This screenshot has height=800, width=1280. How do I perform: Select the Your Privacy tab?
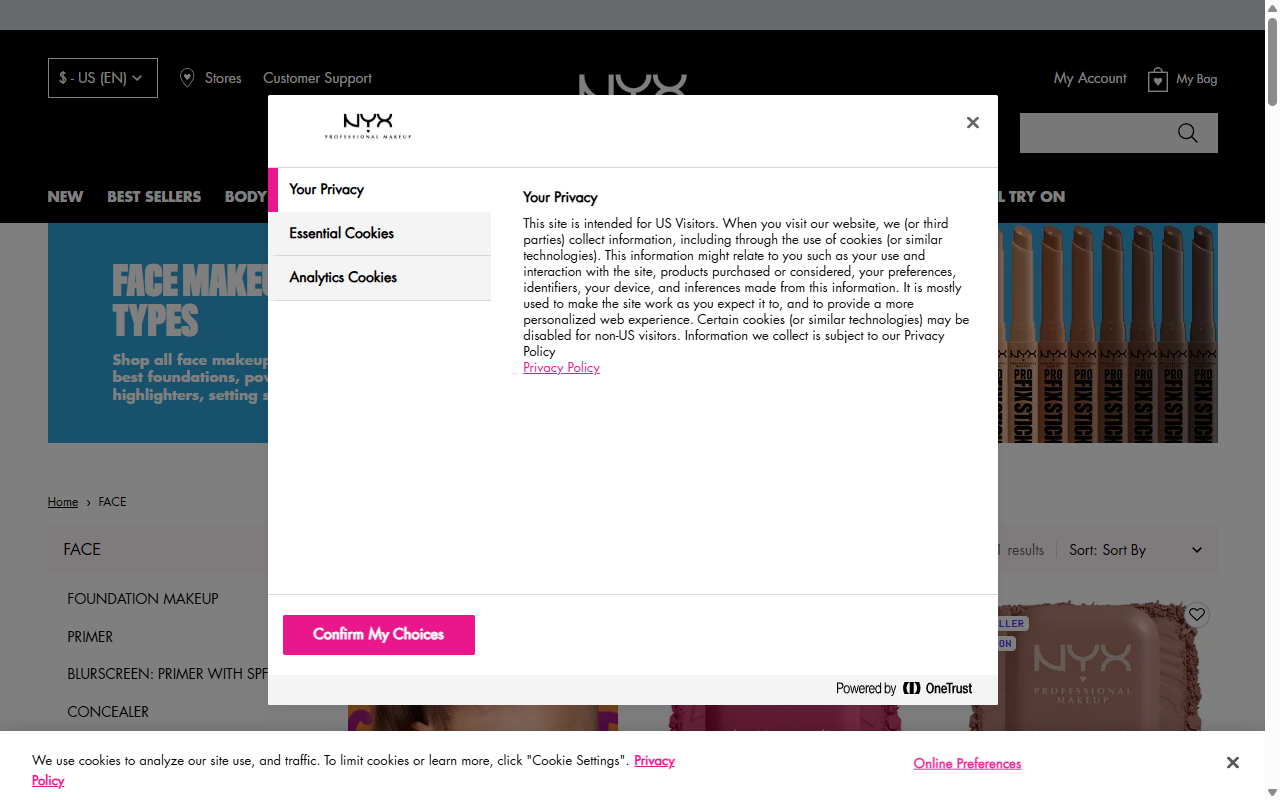pos(380,189)
